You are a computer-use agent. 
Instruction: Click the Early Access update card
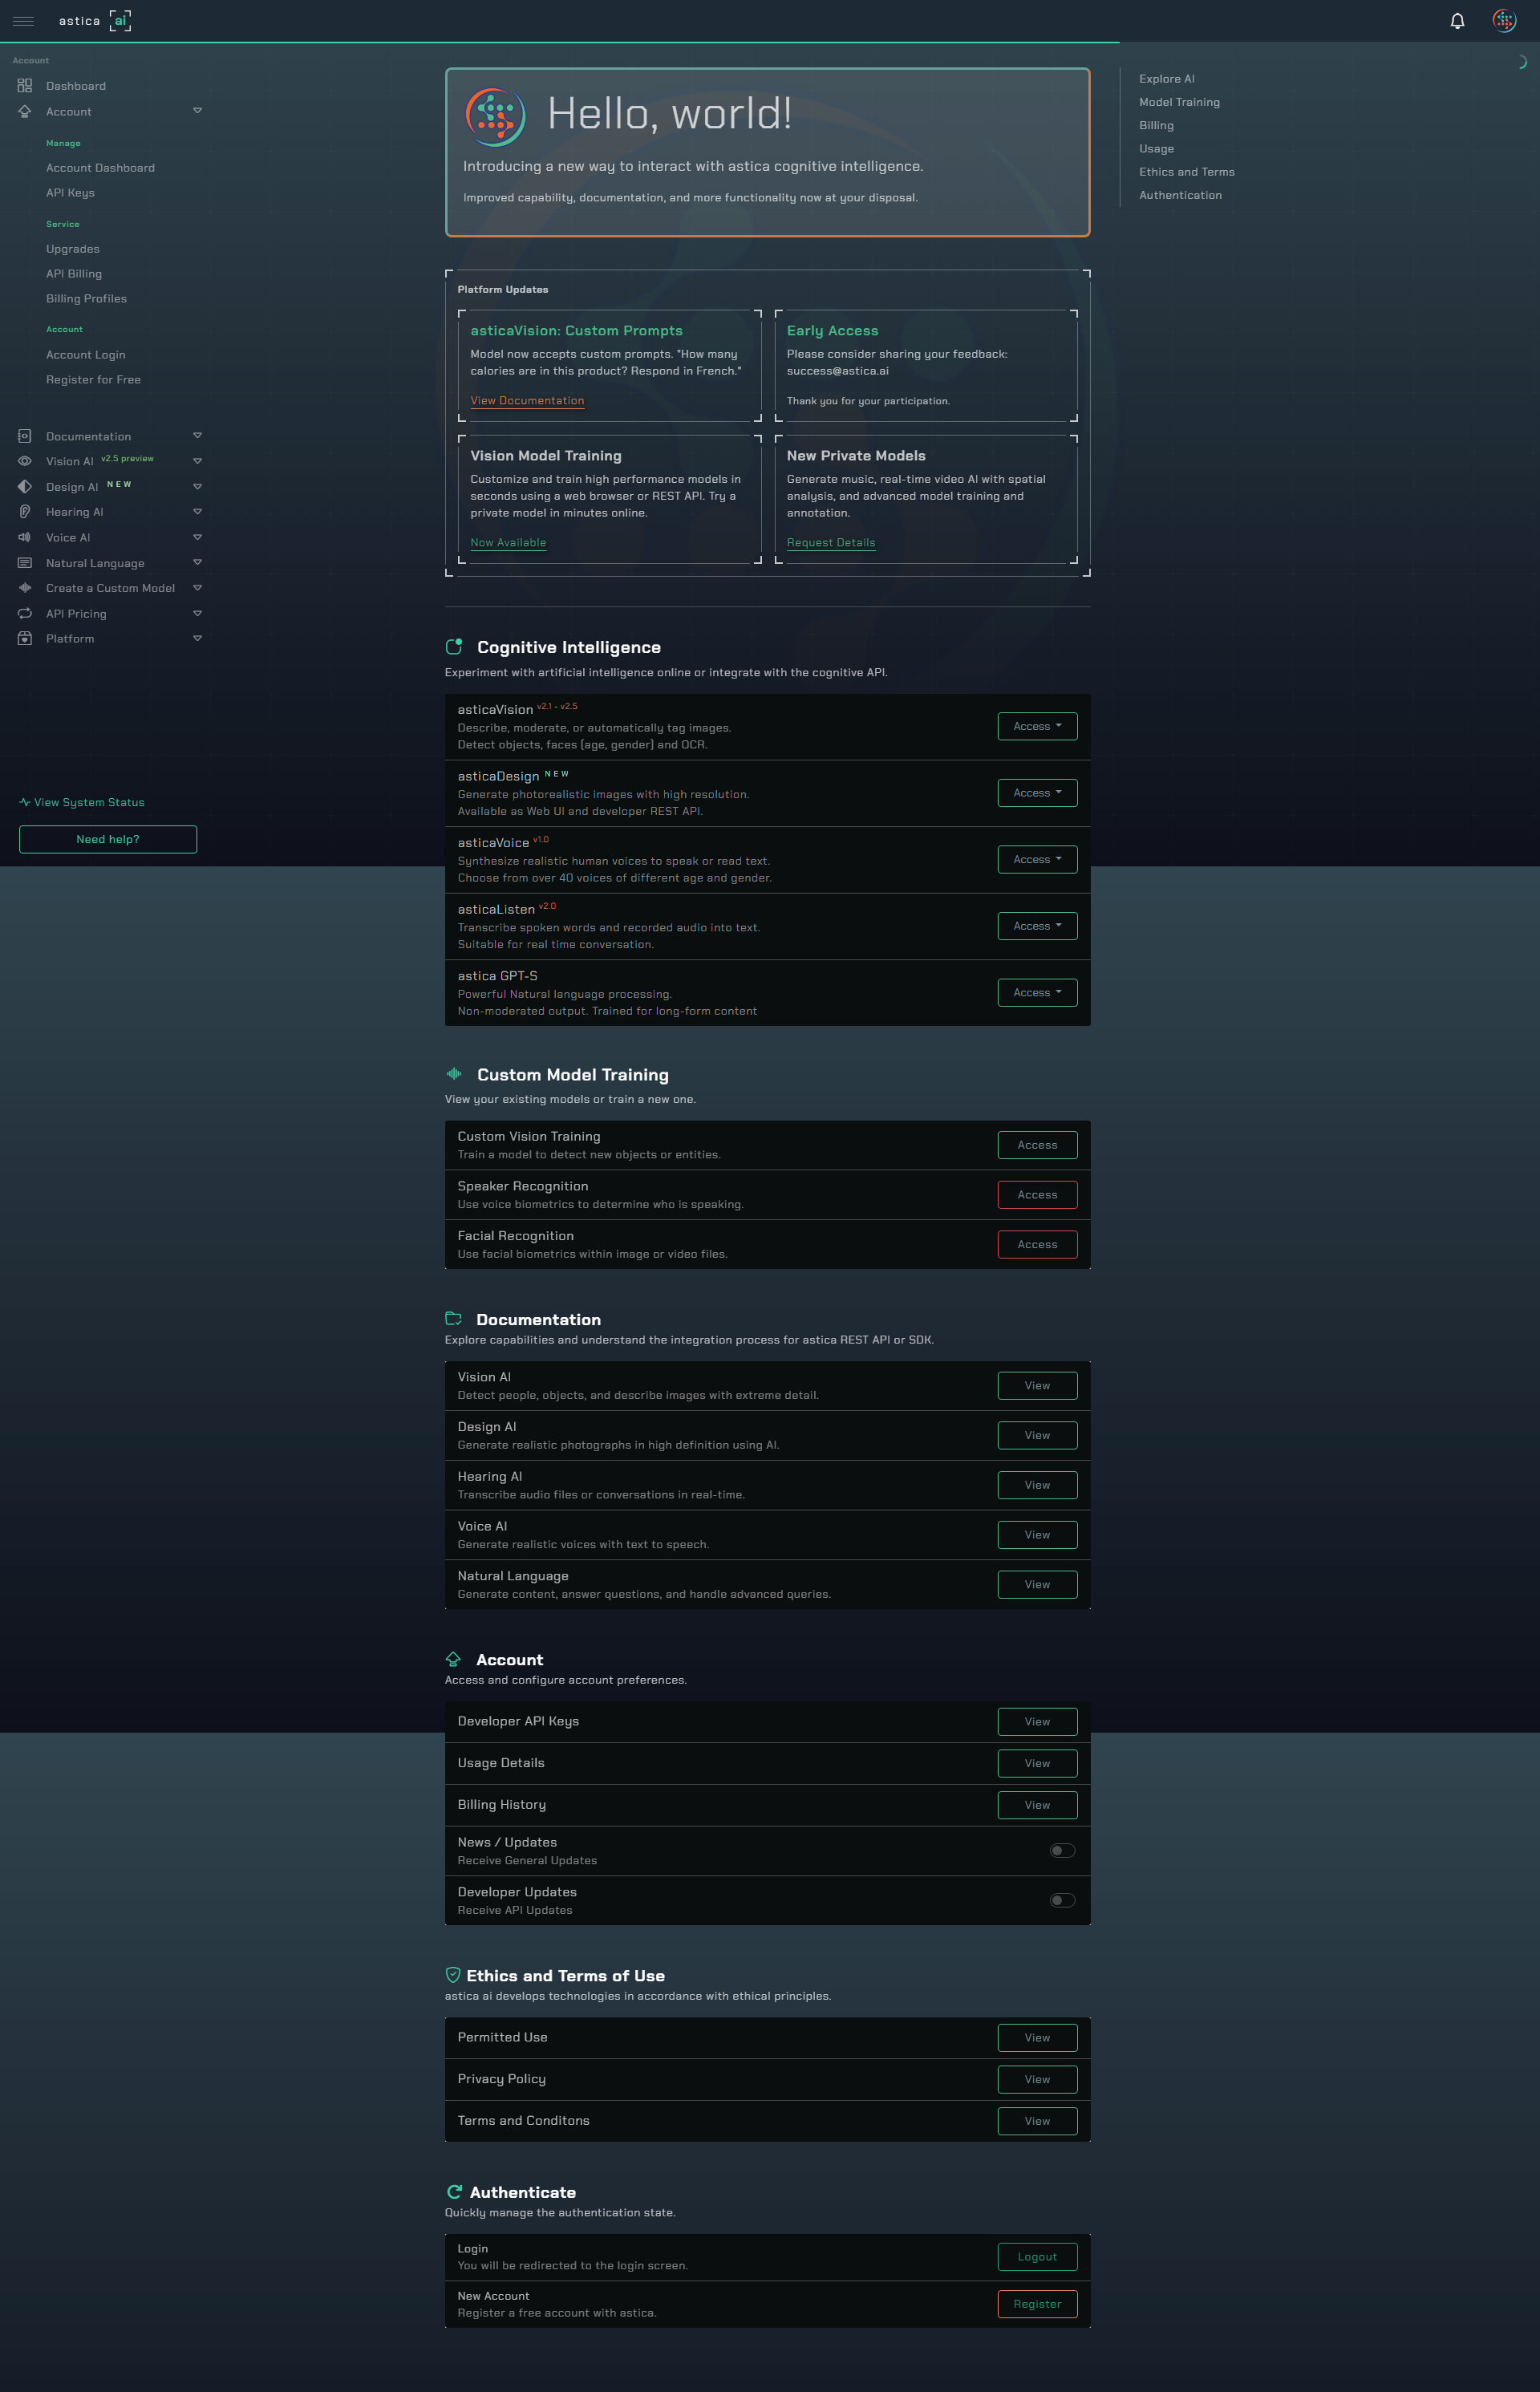(x=926, y=366)
